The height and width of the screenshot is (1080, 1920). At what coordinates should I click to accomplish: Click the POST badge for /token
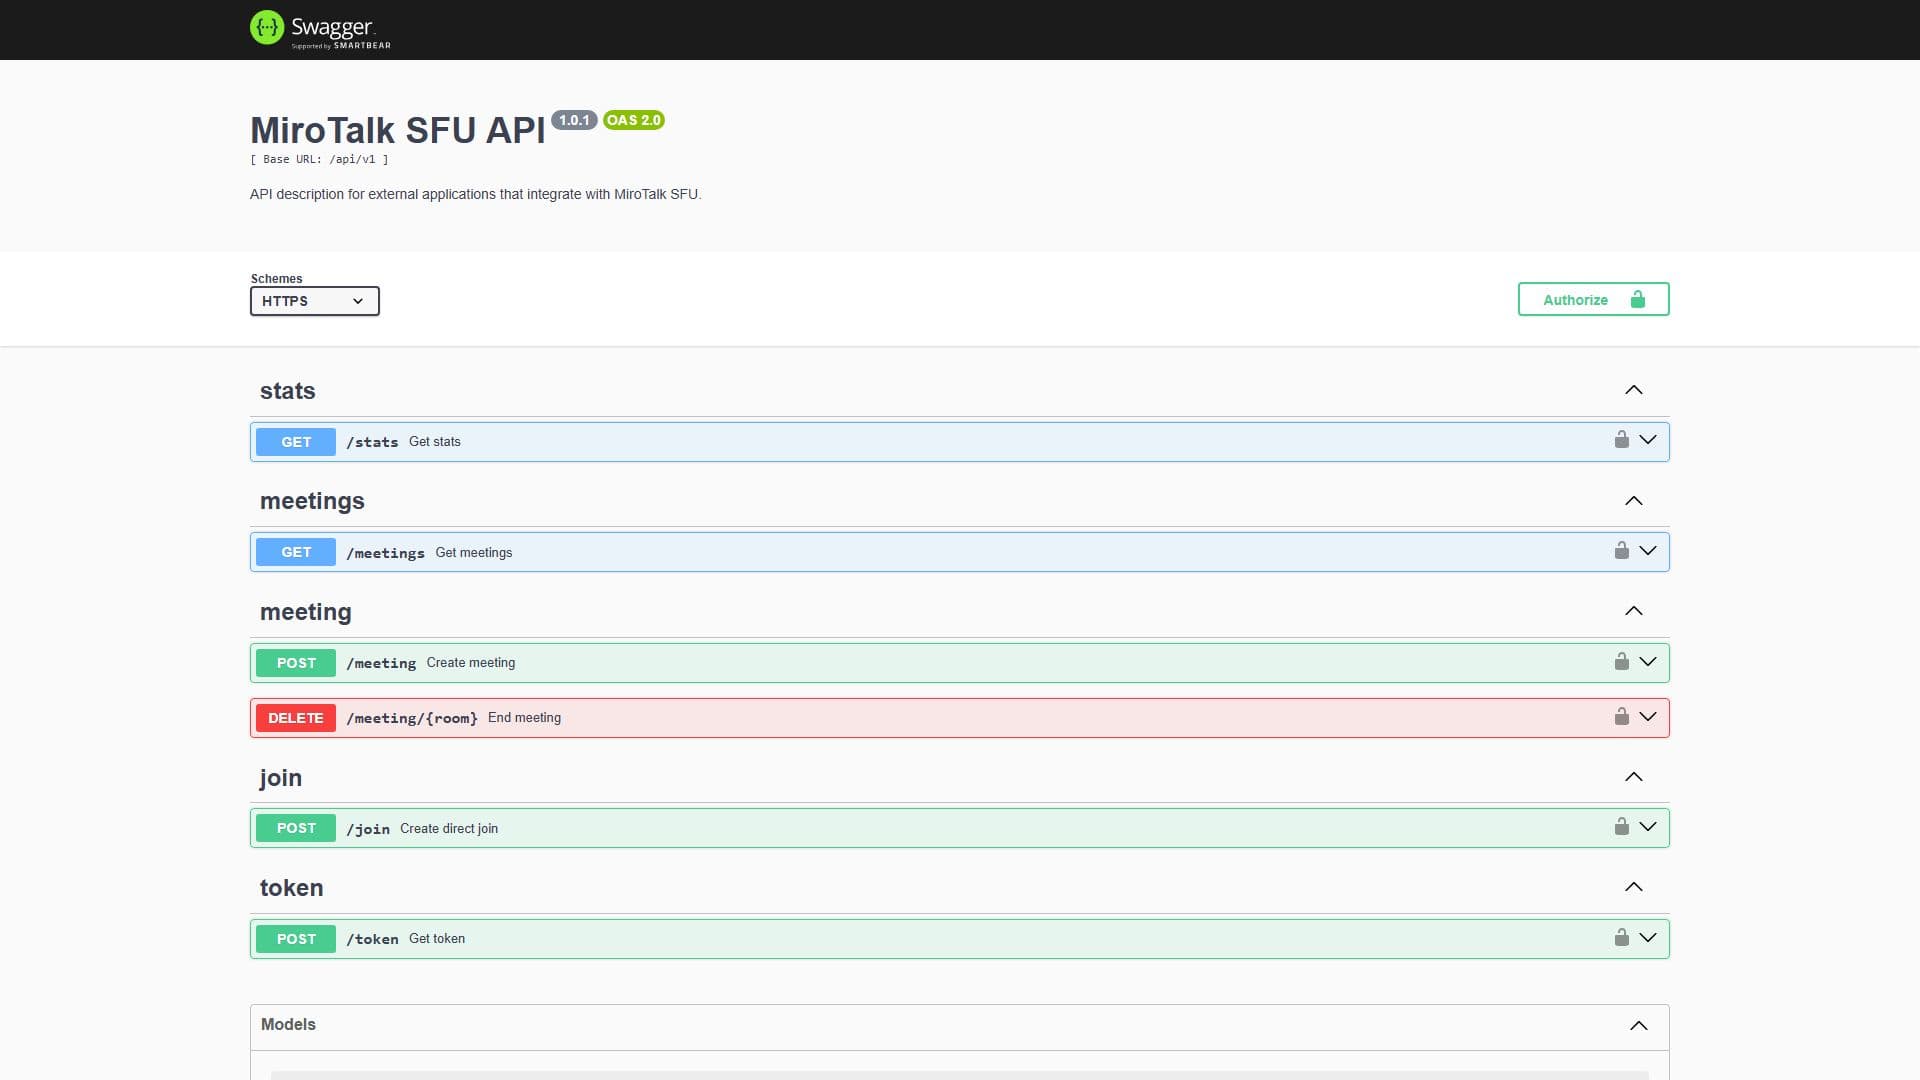click(296, 939)
